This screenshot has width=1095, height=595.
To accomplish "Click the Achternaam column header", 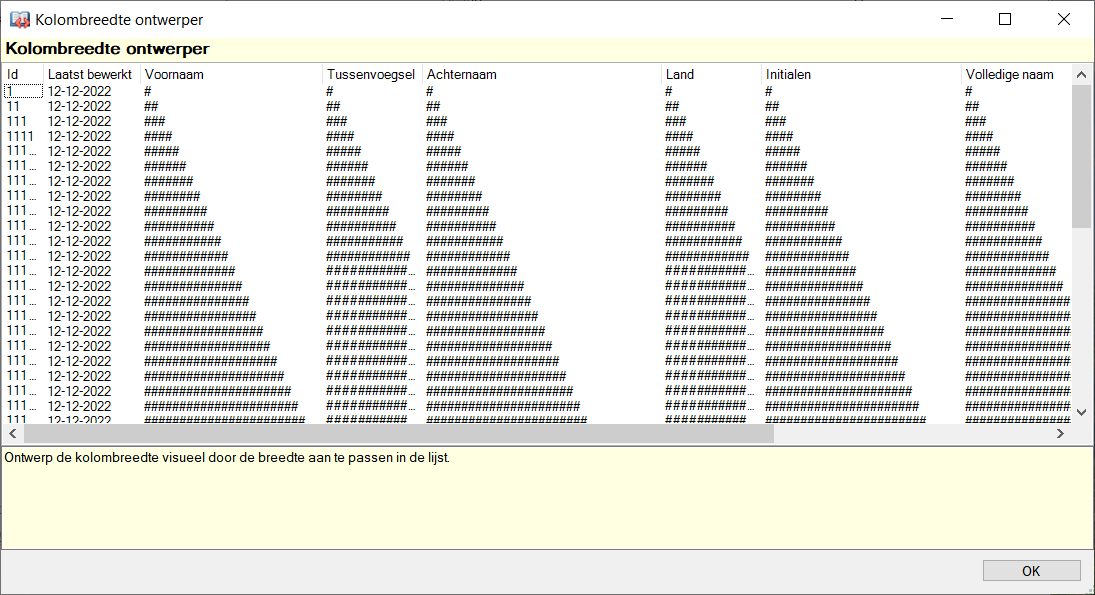I will point(540,74).
